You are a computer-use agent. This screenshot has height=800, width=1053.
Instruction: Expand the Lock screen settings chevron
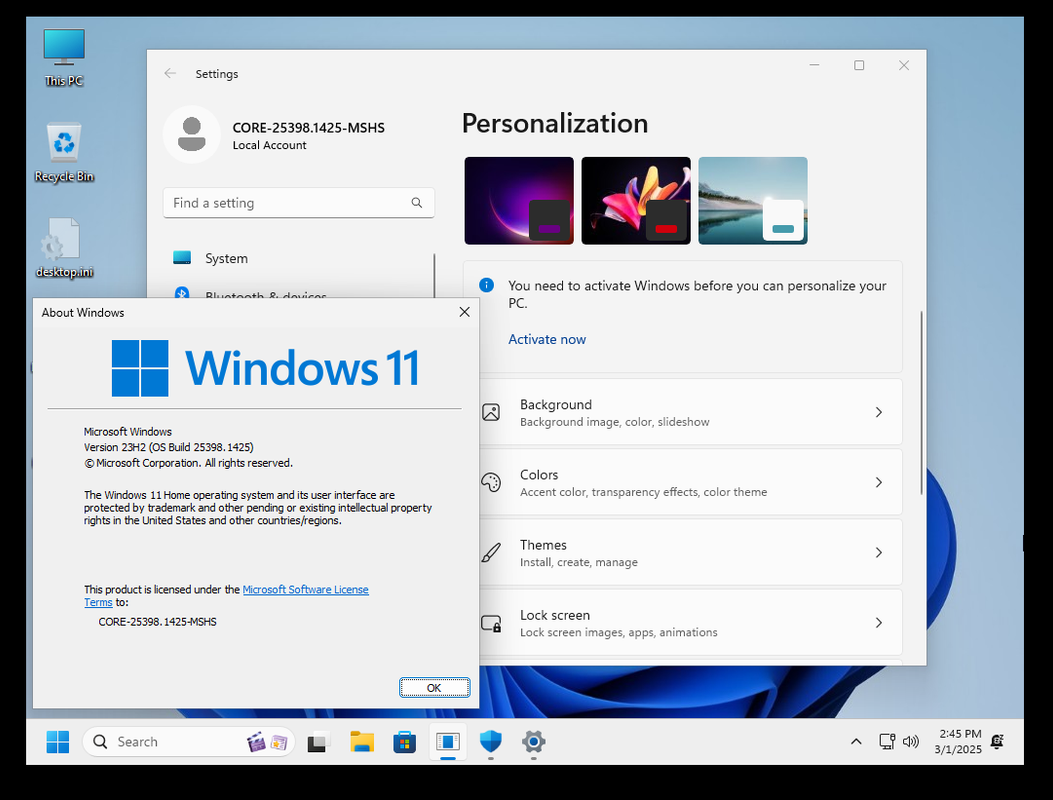878,623
